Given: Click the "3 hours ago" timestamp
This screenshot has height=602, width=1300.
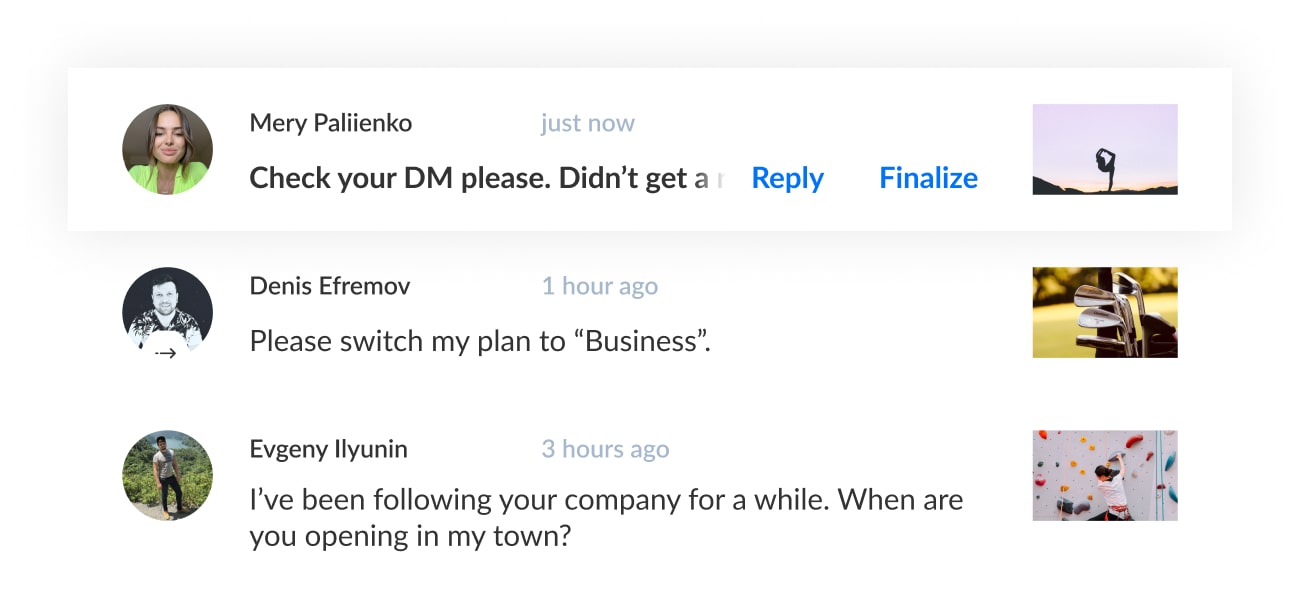Looking at the screenshot, I should pos(605,449).
